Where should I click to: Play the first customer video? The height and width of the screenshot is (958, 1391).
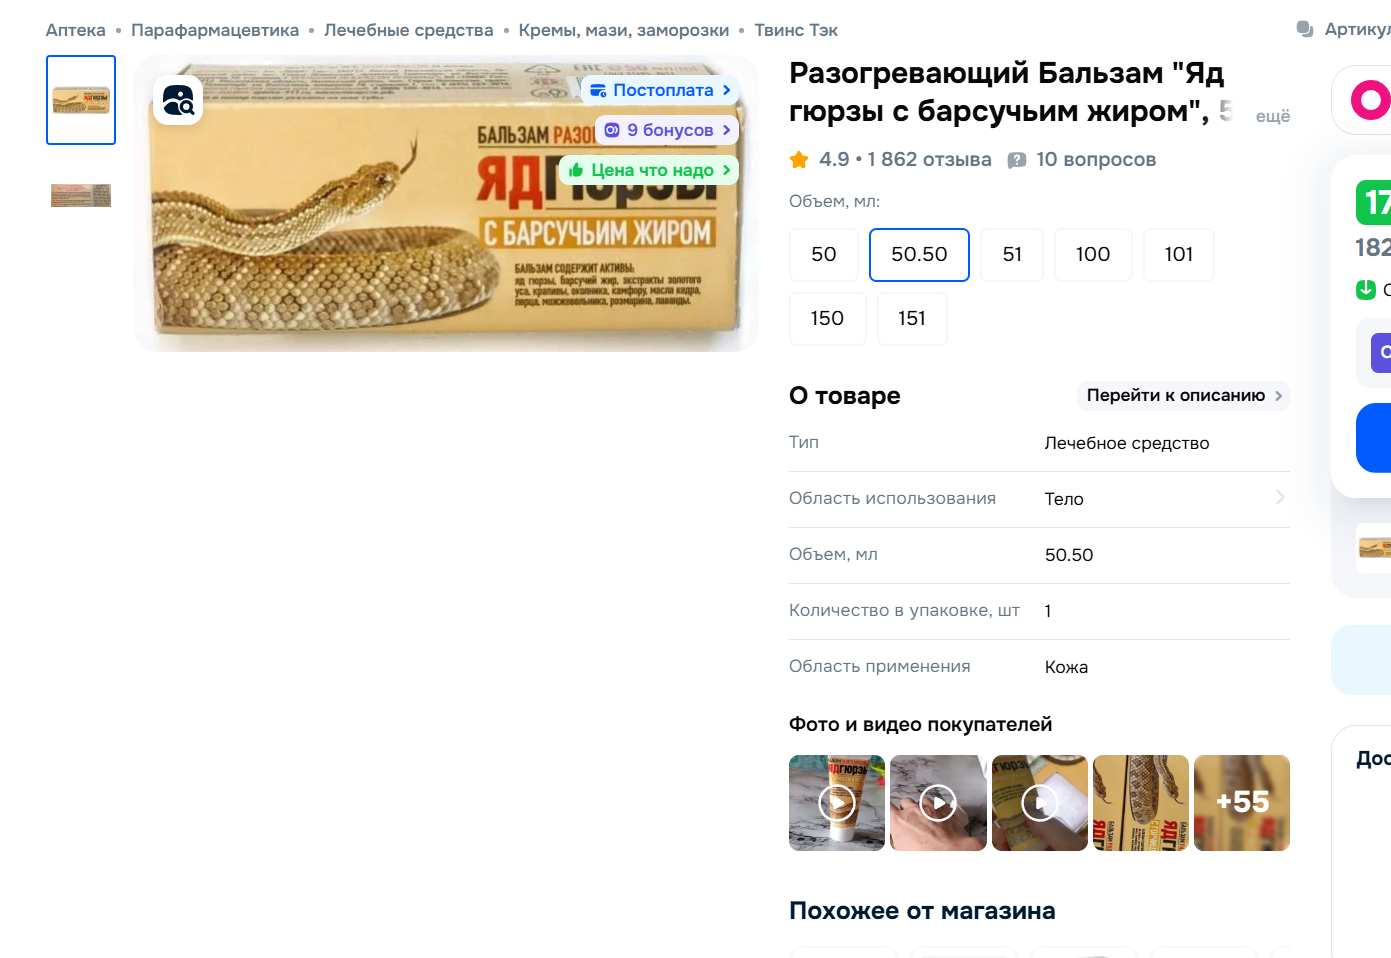(x=837, y=803)
